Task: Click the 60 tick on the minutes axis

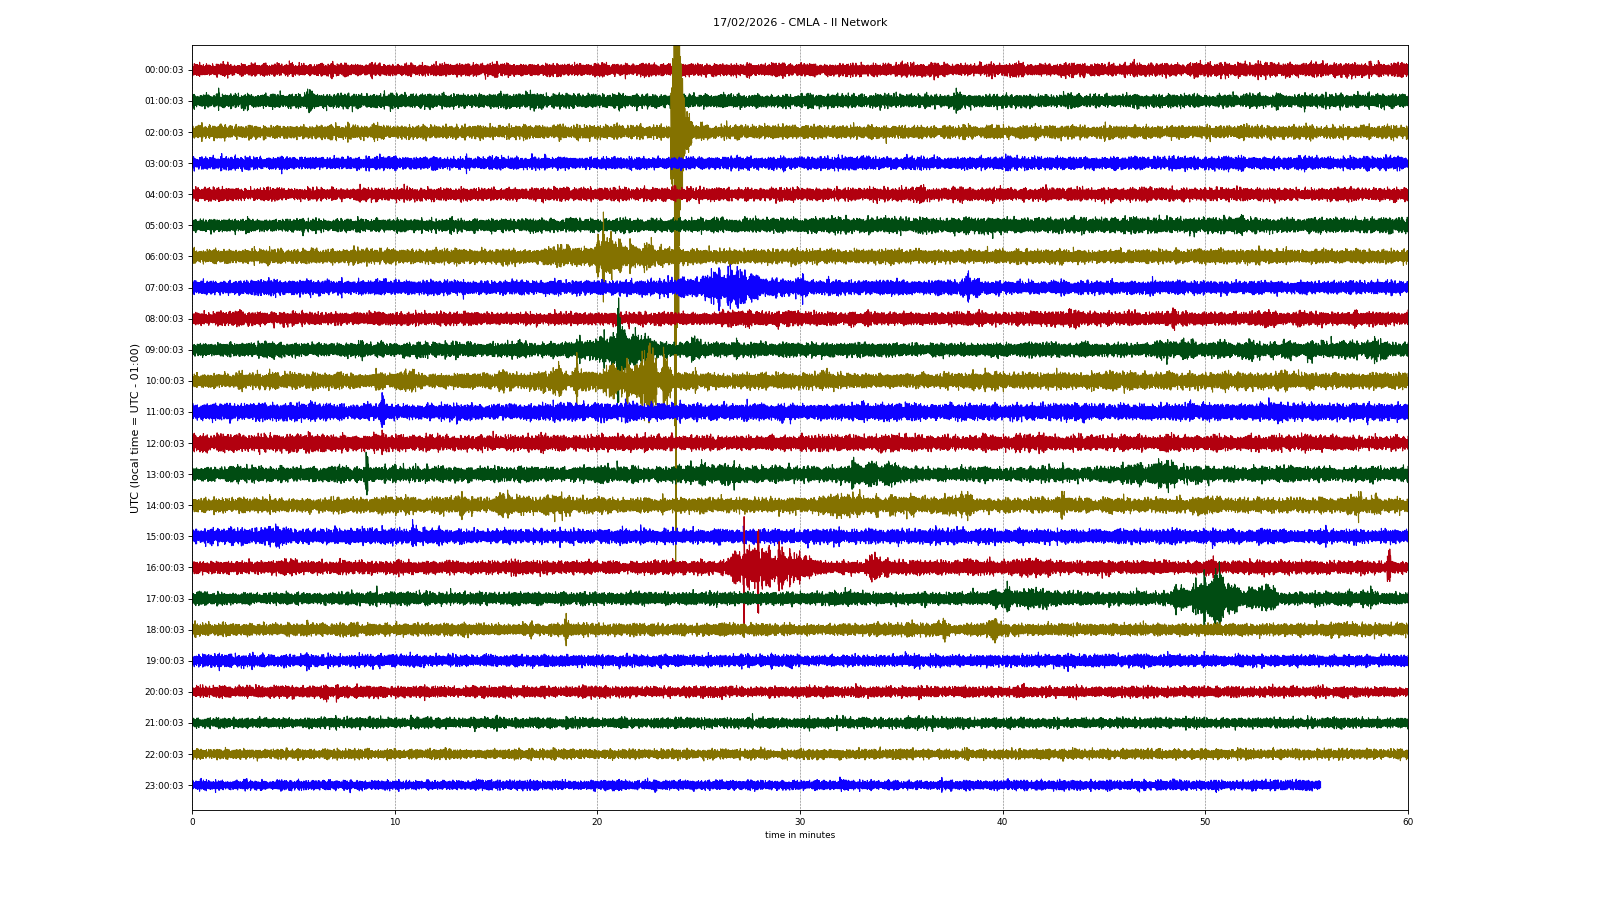Action: tap(1407, 822)
